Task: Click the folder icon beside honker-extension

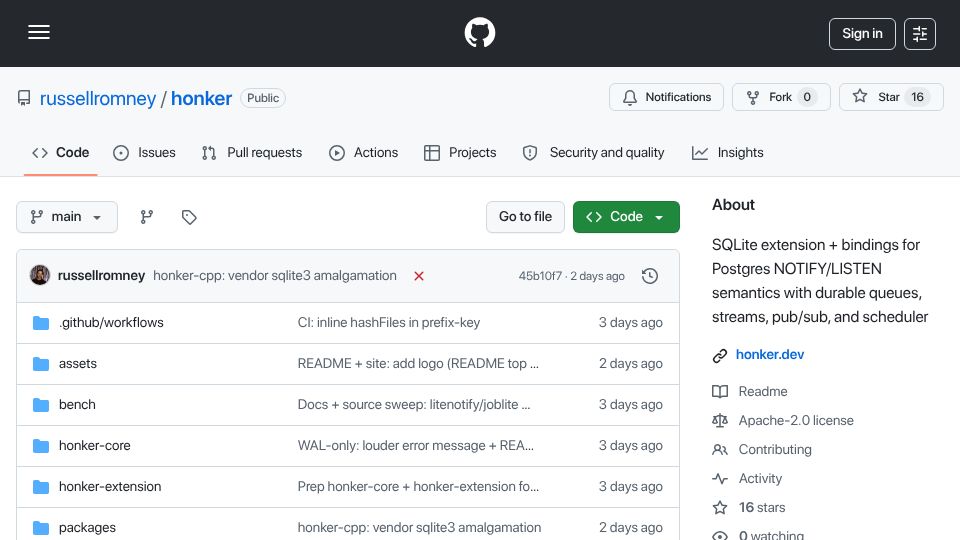Action: [x=41, y=487]
